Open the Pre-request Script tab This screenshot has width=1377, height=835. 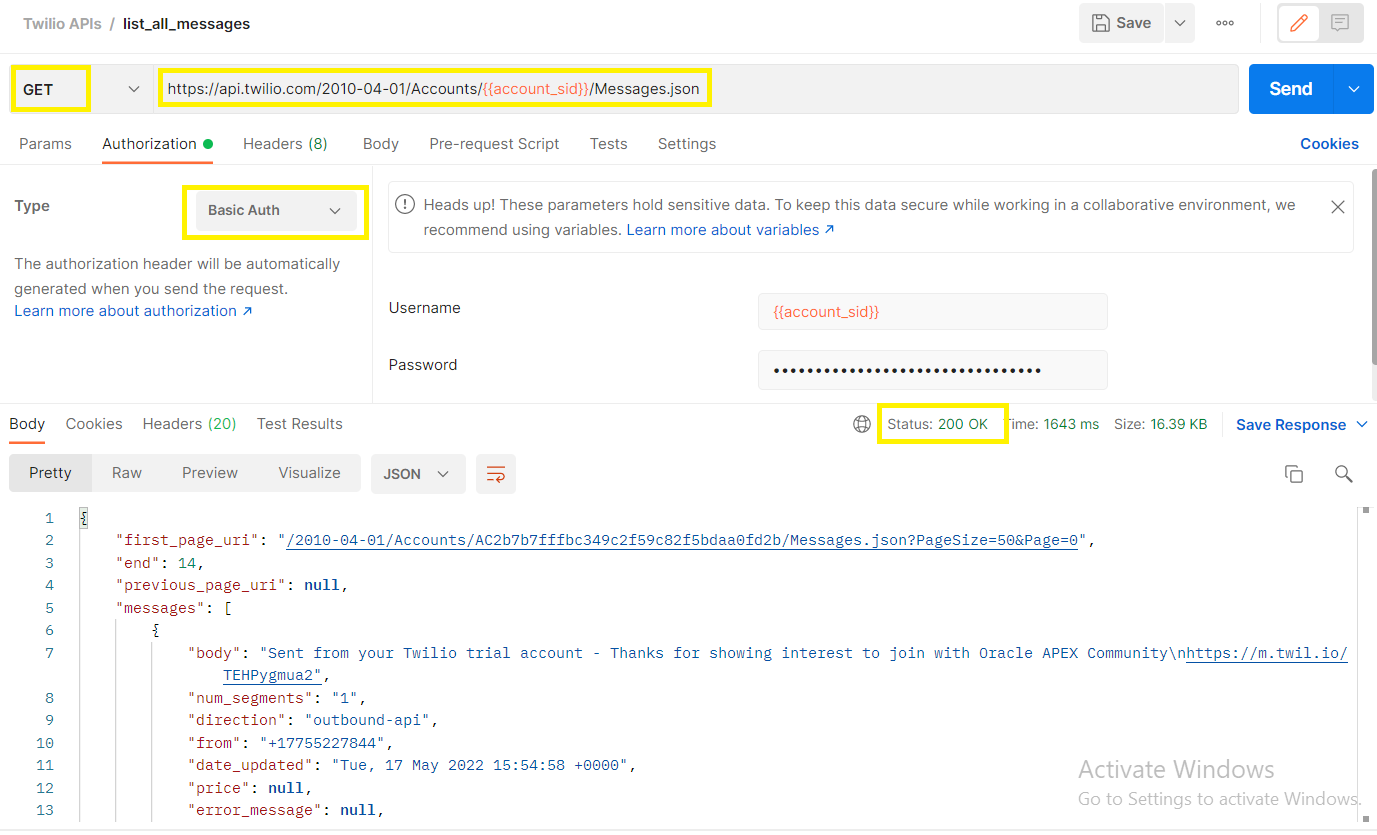[494, 144]
